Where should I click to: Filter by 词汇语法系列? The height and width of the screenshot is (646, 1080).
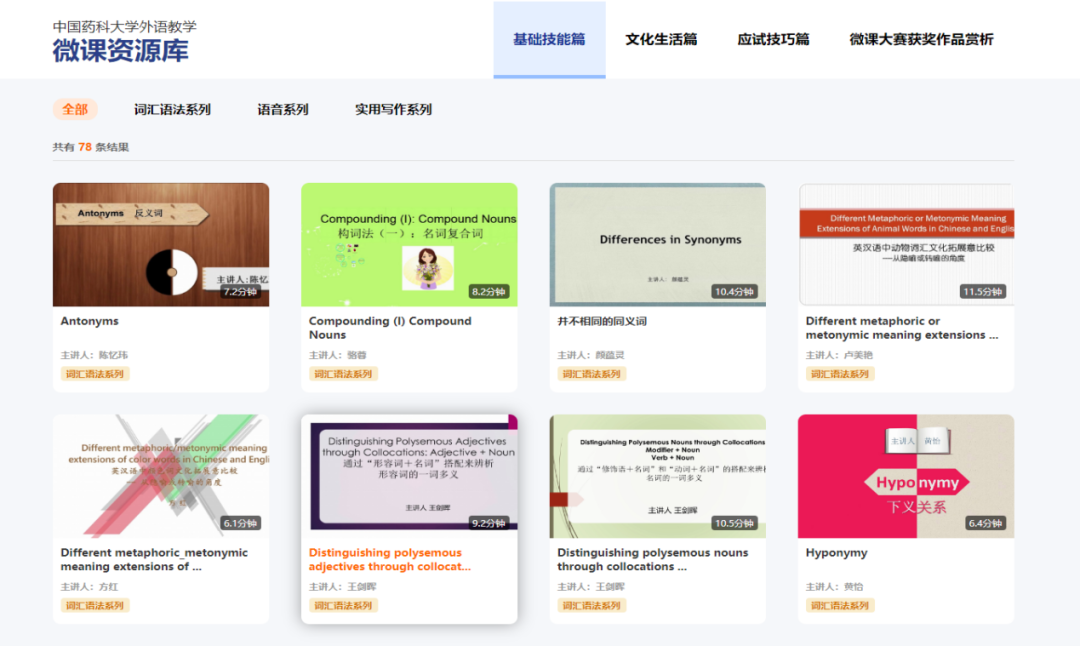click(x=172, y=109)
